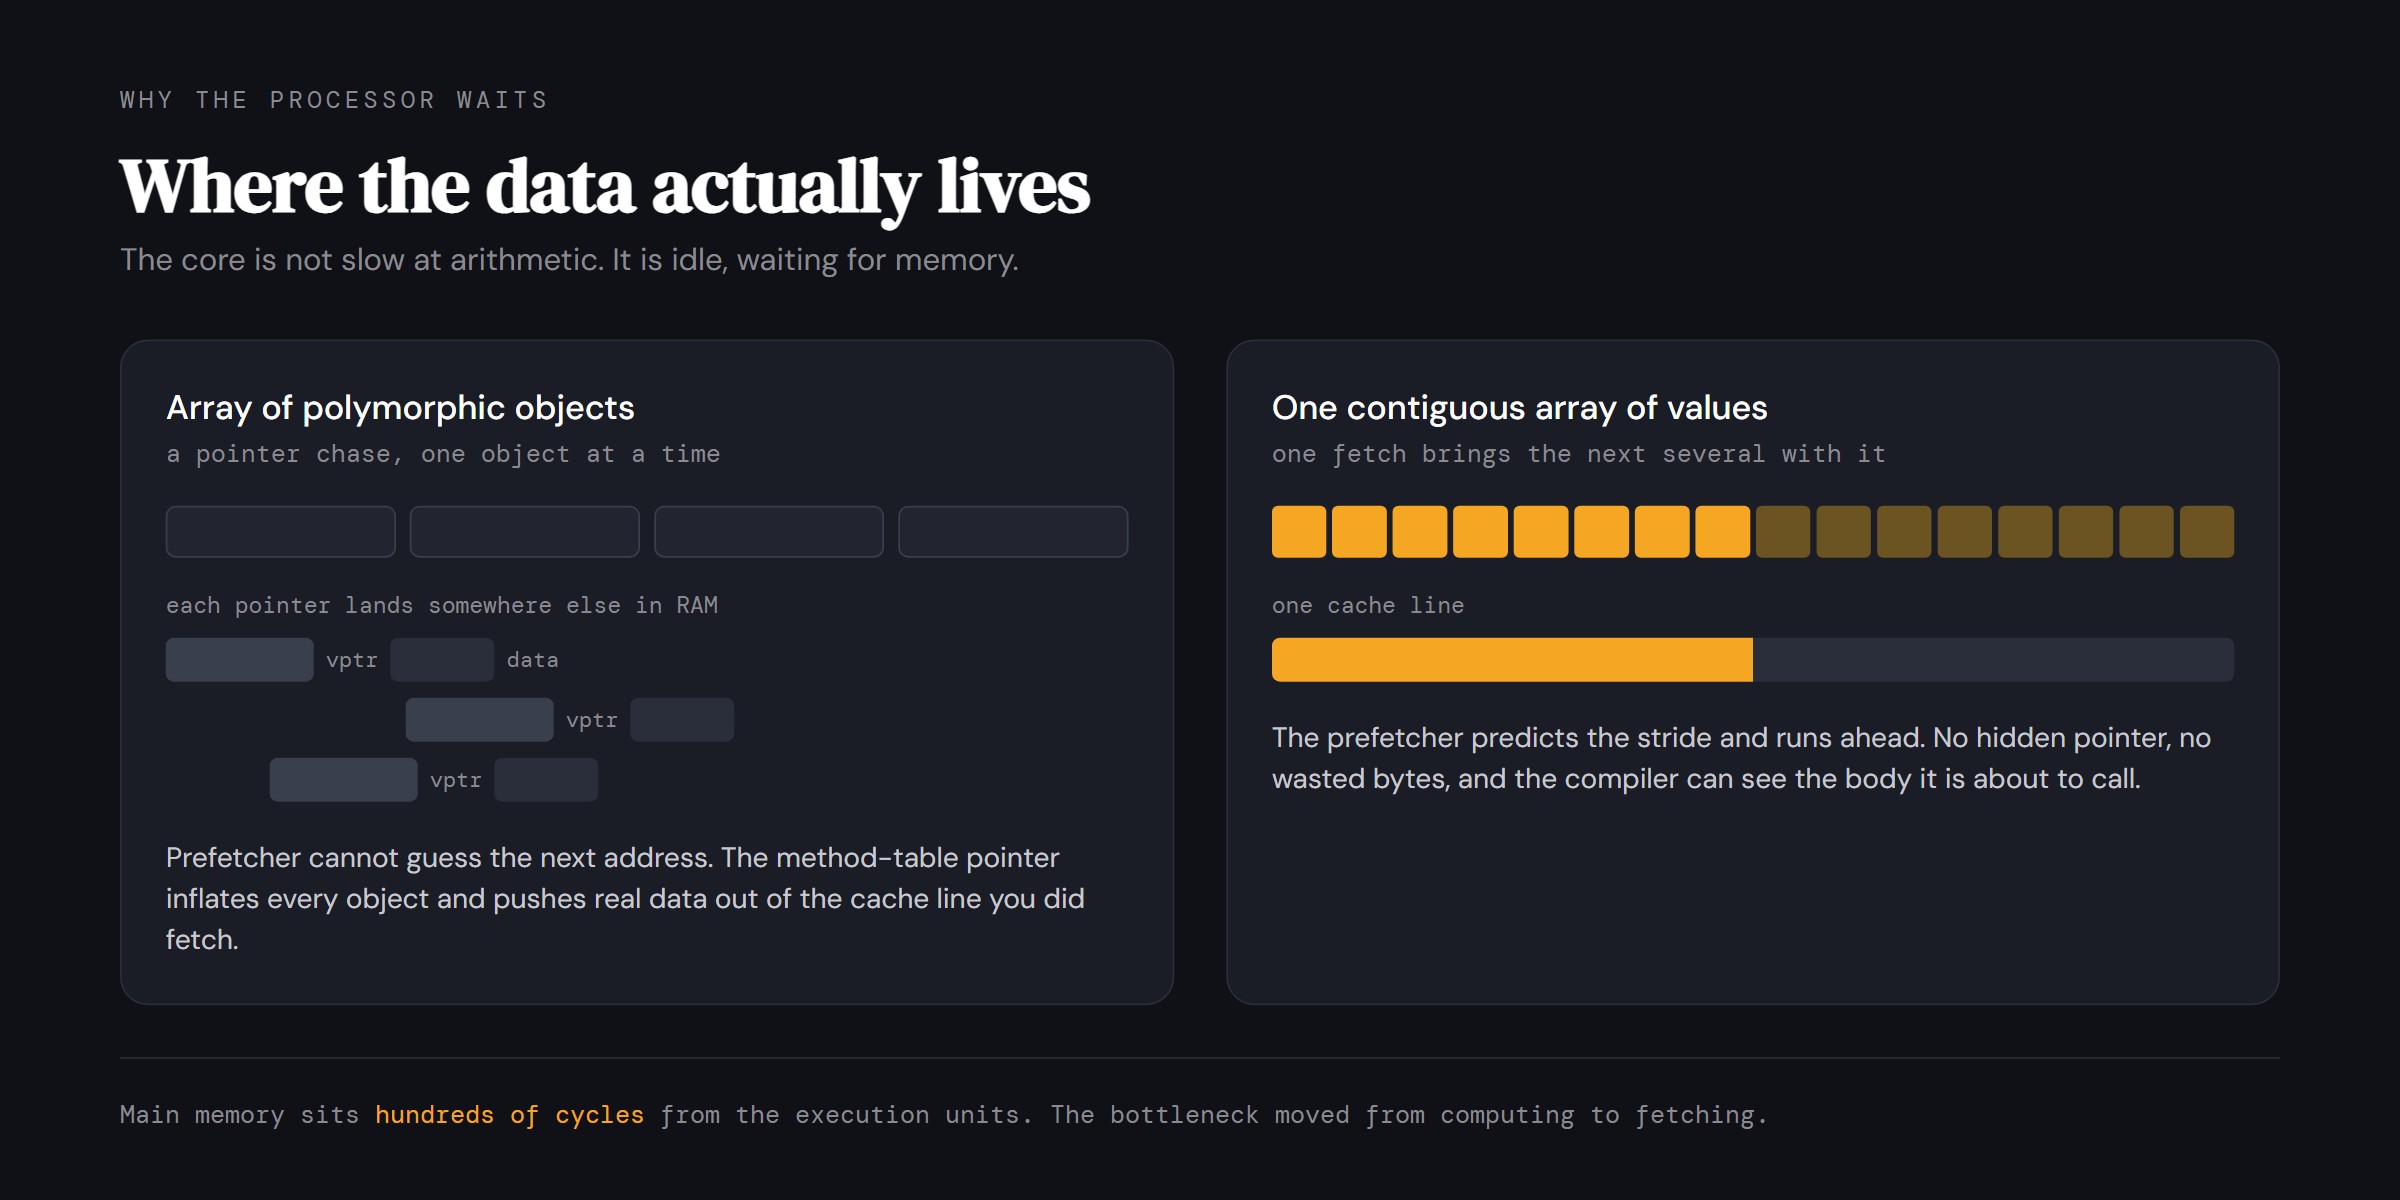Click the 'Where the data actually lives' title
Screen dimensions: 2400x1200
(604, 187)
